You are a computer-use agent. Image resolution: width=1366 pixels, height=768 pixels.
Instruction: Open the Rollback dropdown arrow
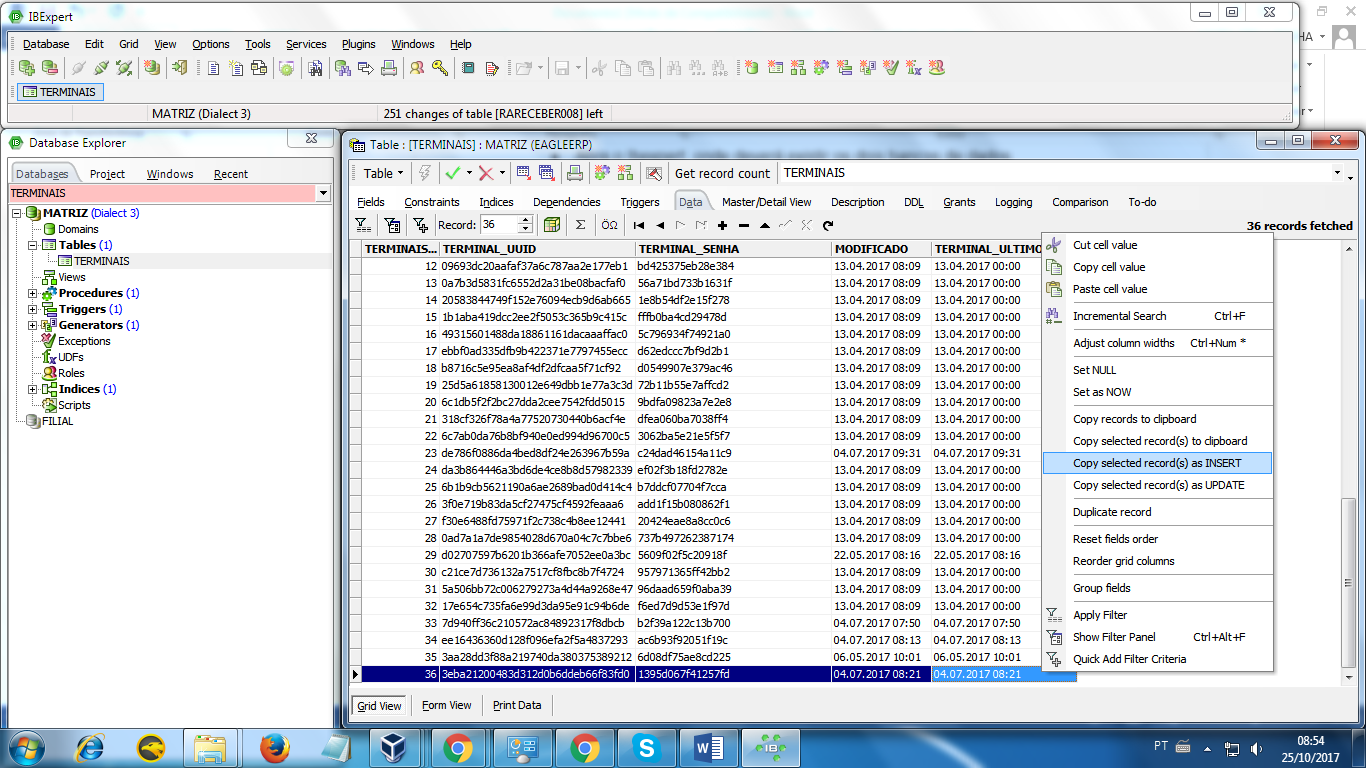tap(502, 173)
